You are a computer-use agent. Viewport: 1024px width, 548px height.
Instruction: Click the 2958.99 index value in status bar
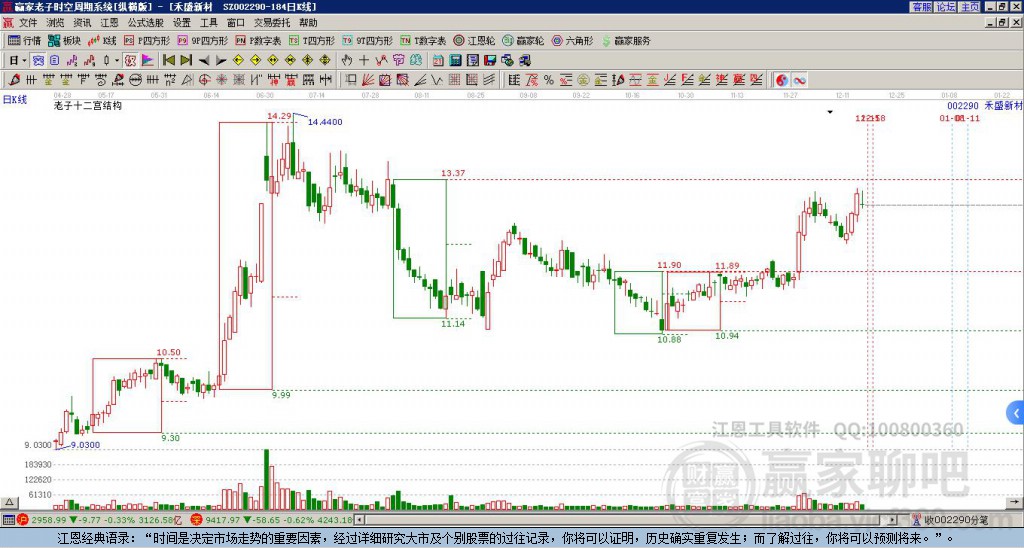(49, 520)
